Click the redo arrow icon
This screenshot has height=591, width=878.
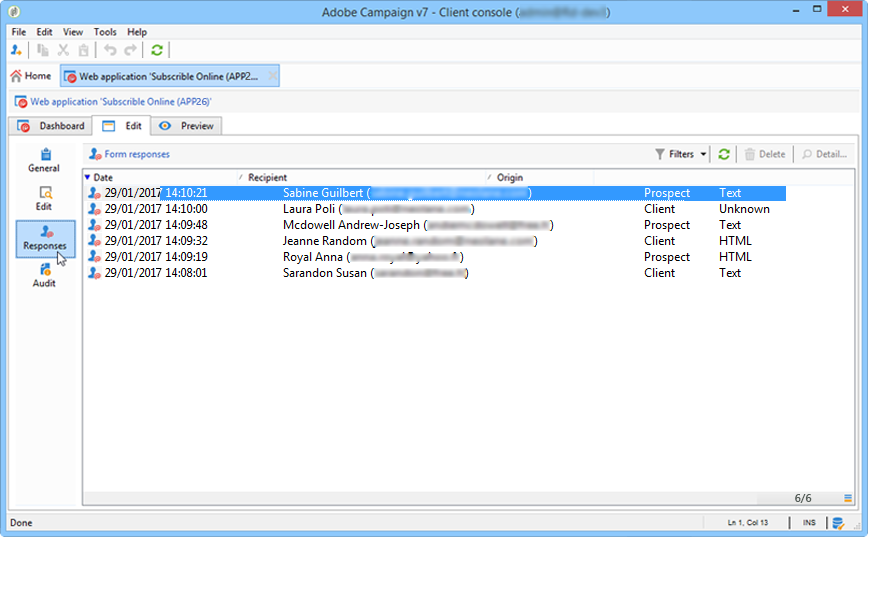coord(130,50)
